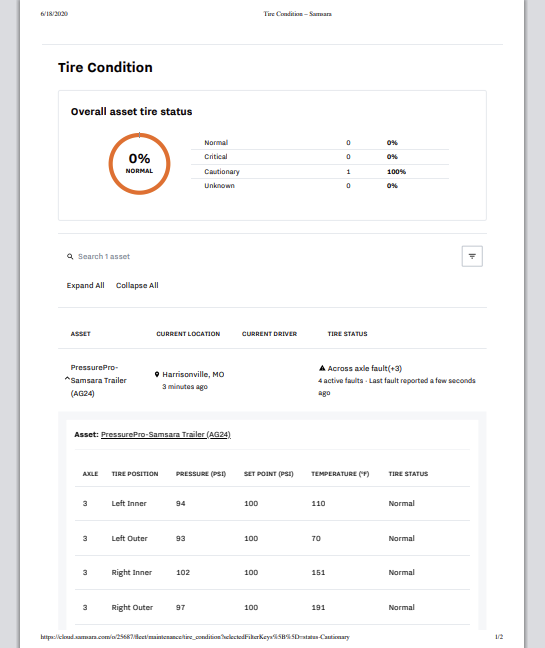
Task: Click the ASSET column header
Action: (x=81, y=334)
